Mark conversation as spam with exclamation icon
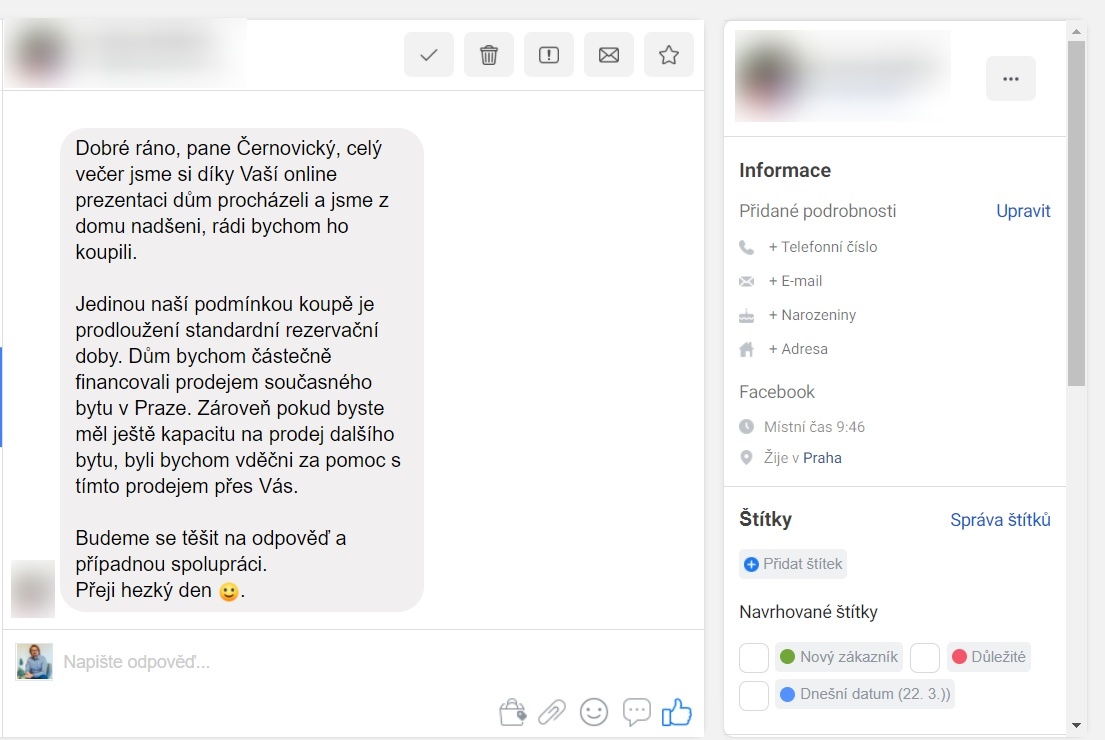Screen dimensions: 1105x740 coord(549,55)
